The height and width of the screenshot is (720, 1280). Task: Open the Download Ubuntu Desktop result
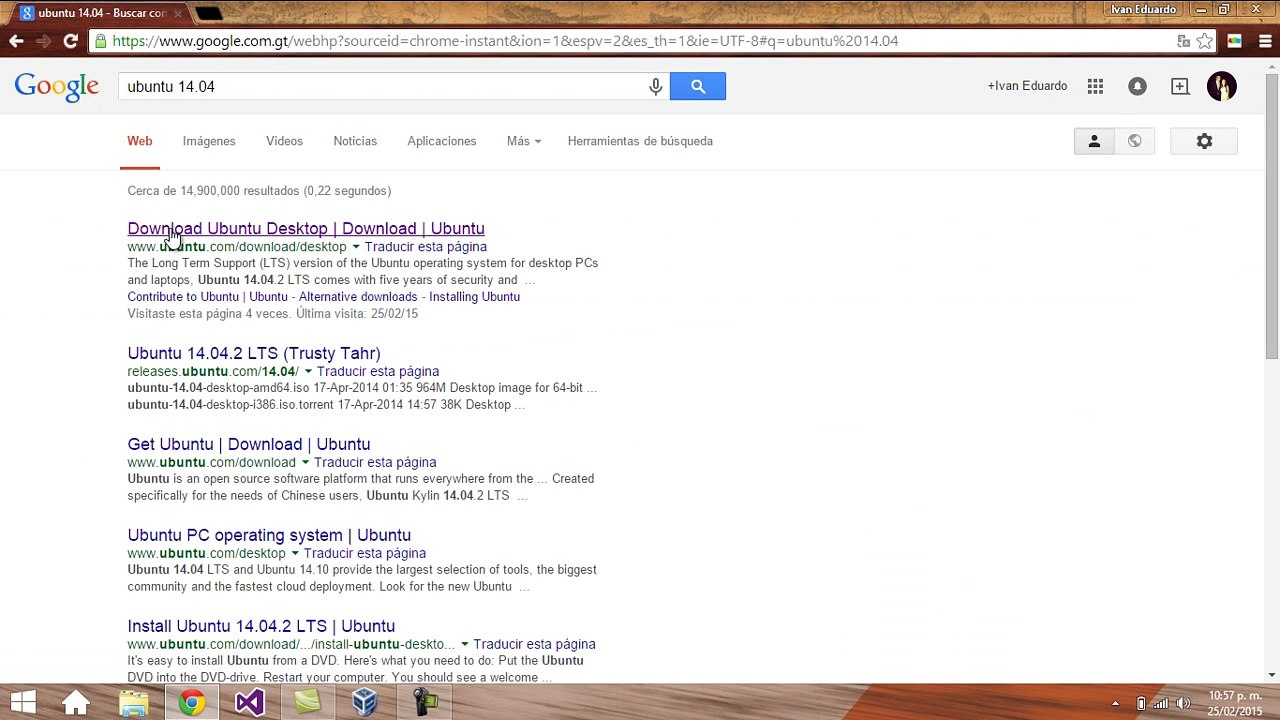306,229
